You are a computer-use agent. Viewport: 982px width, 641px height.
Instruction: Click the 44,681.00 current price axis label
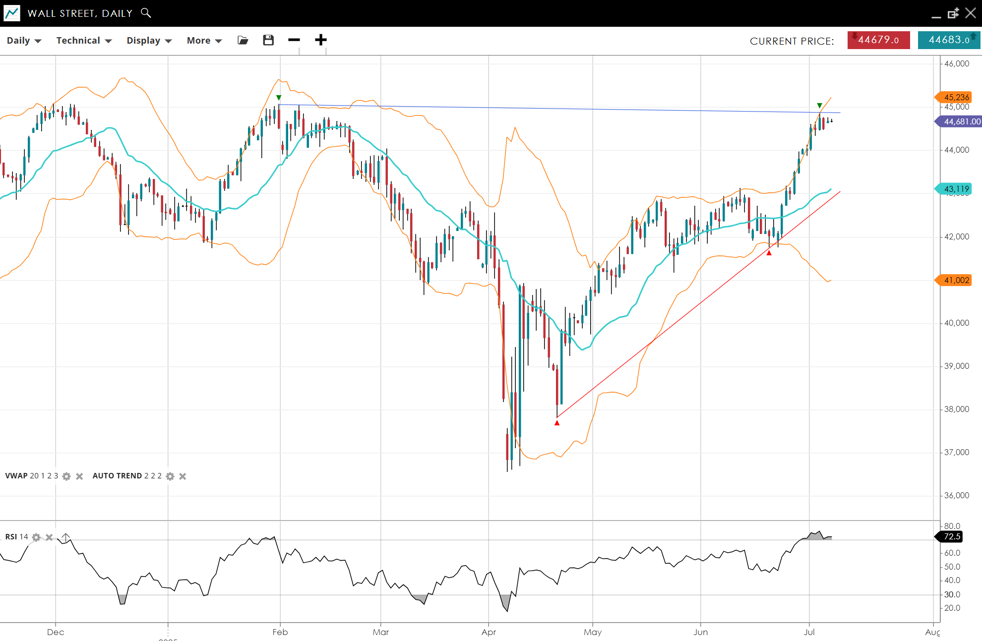[960, 122]
